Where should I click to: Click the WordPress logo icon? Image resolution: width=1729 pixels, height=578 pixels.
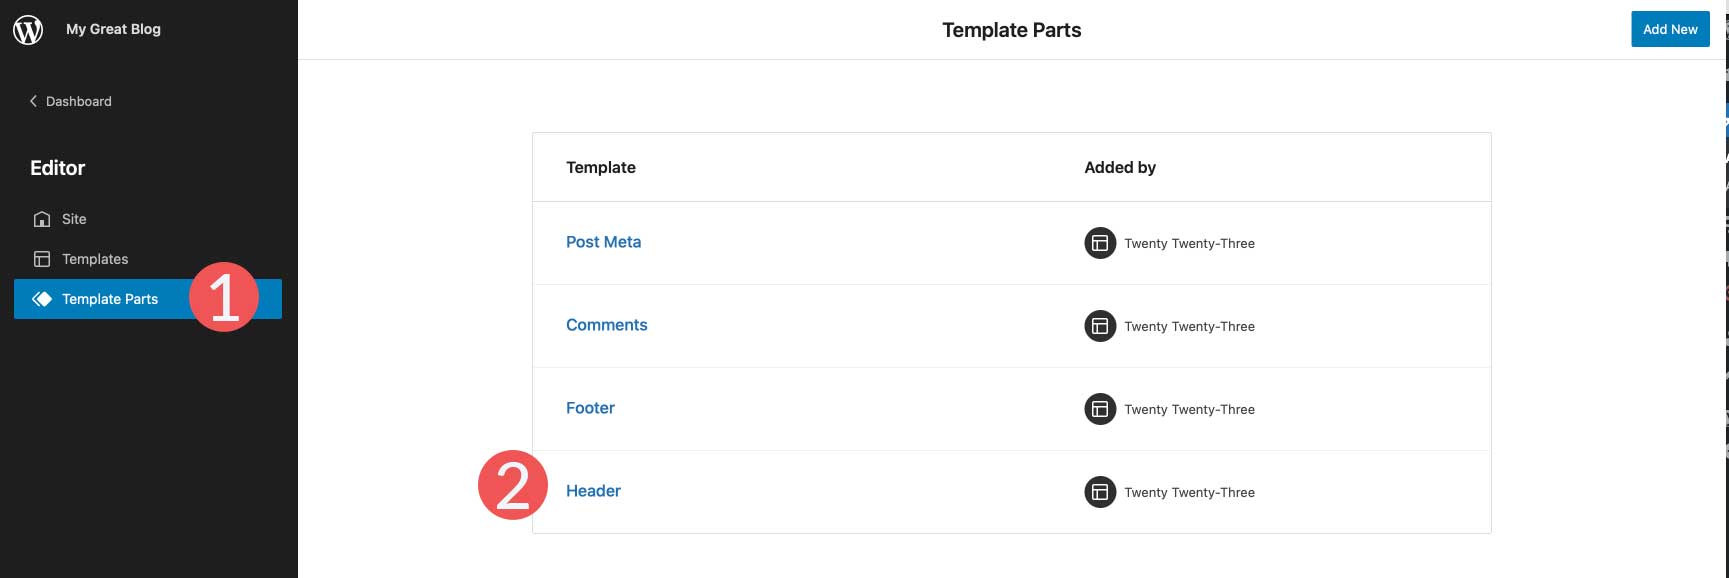tap(28, 30)
